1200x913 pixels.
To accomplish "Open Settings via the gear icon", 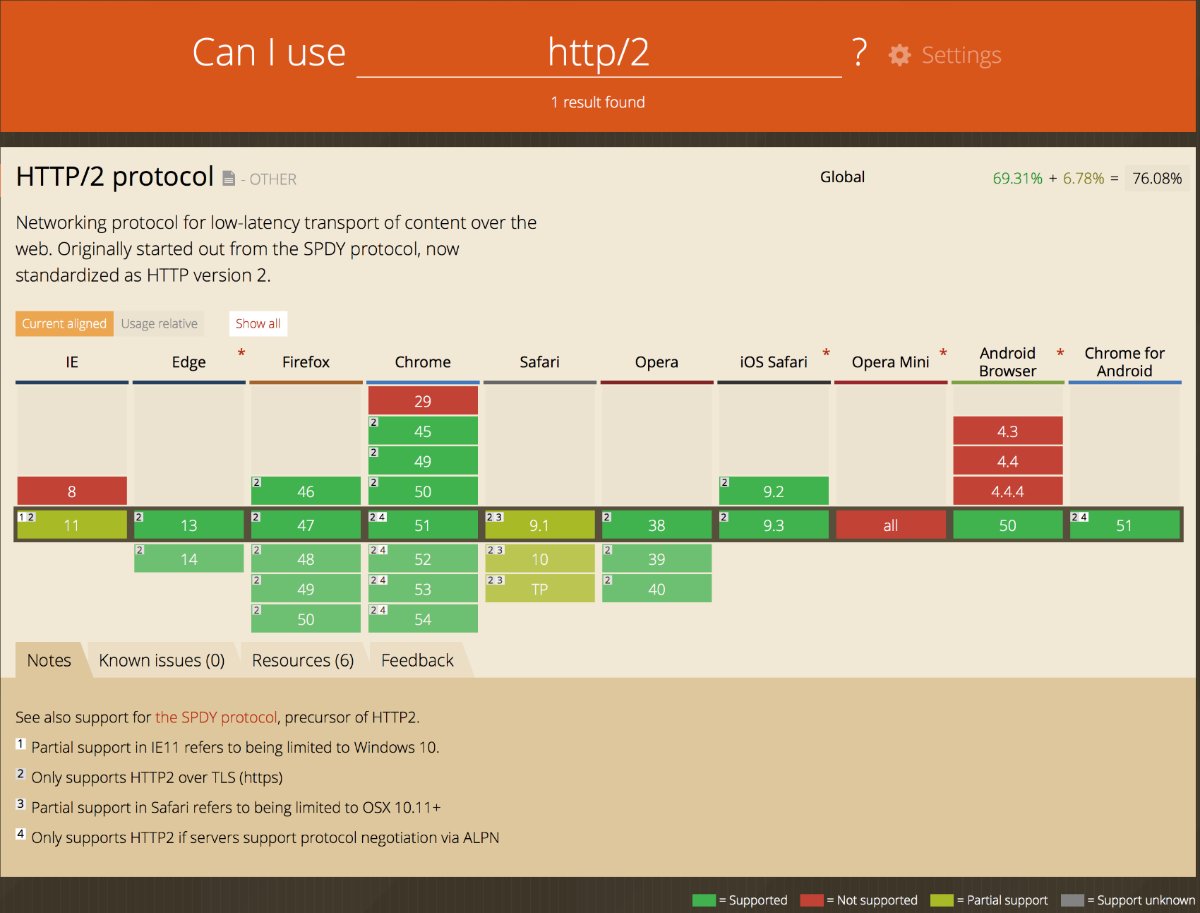I will click(899, 56).
